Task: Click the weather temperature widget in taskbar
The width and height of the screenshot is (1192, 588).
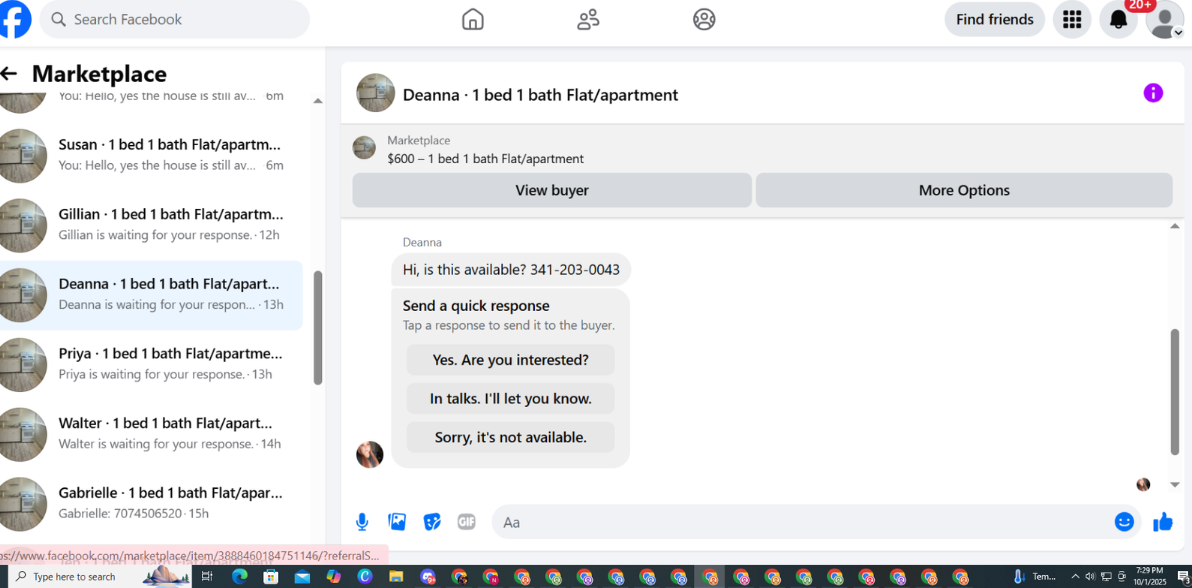Action: pos(1035,577)
